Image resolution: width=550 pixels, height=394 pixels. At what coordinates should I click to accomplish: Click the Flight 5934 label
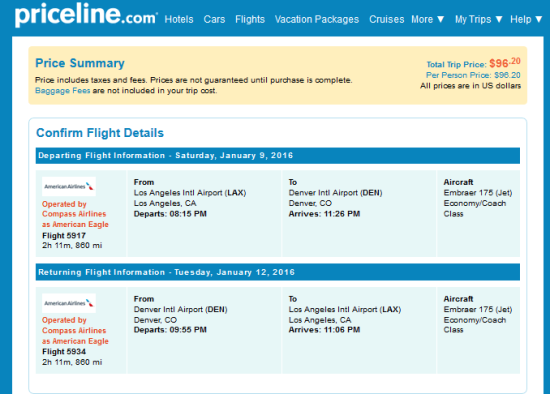click(64, 352)
